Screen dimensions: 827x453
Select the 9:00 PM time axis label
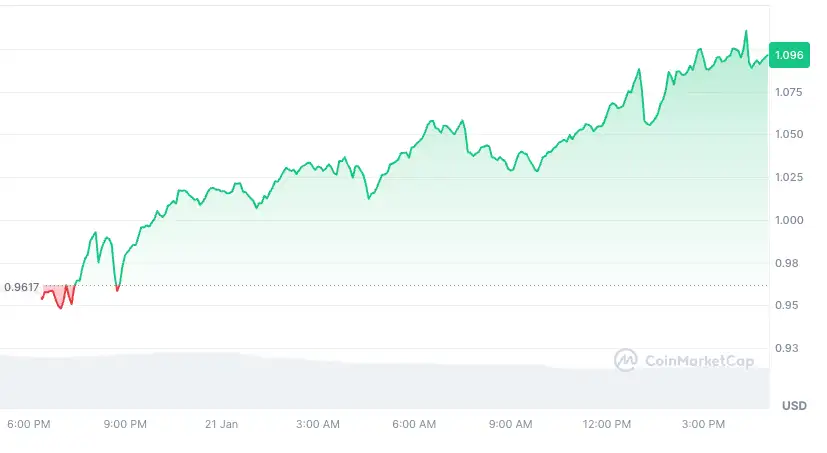click(125, 424)
